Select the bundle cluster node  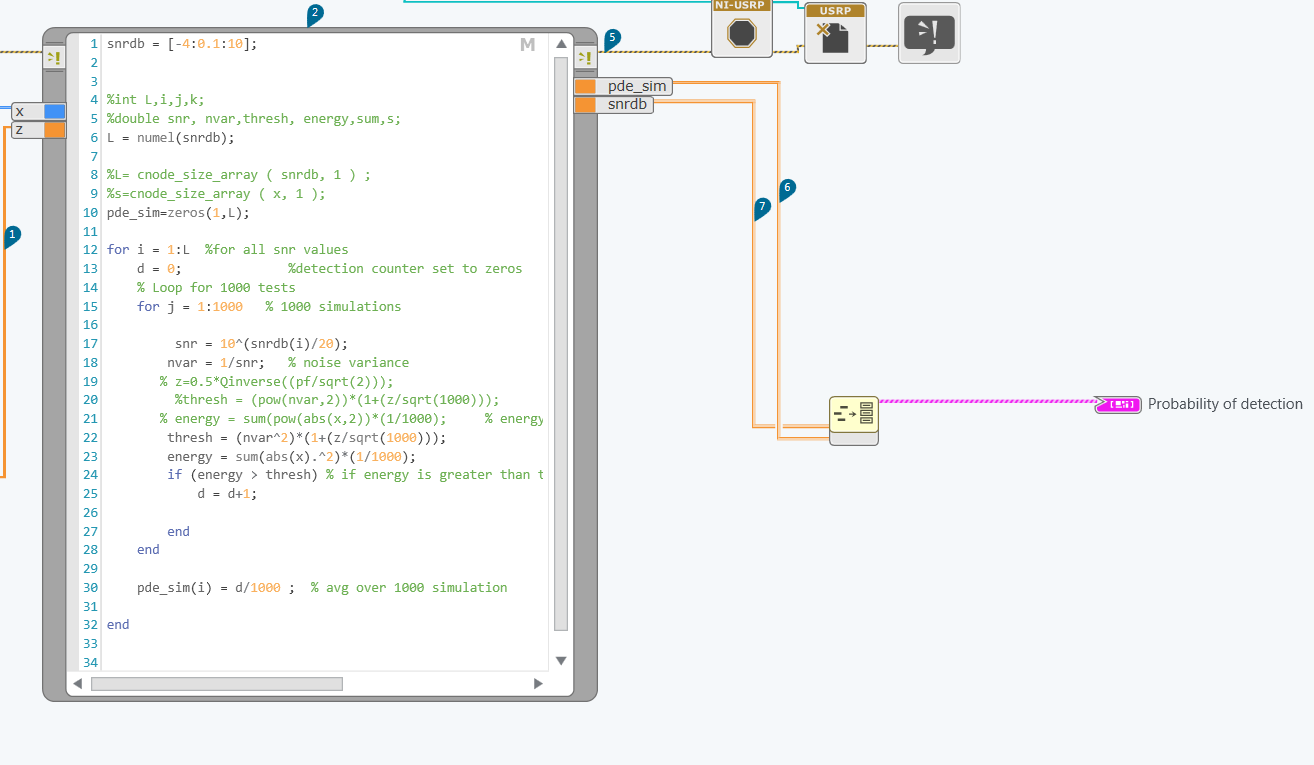coord(854,420)
